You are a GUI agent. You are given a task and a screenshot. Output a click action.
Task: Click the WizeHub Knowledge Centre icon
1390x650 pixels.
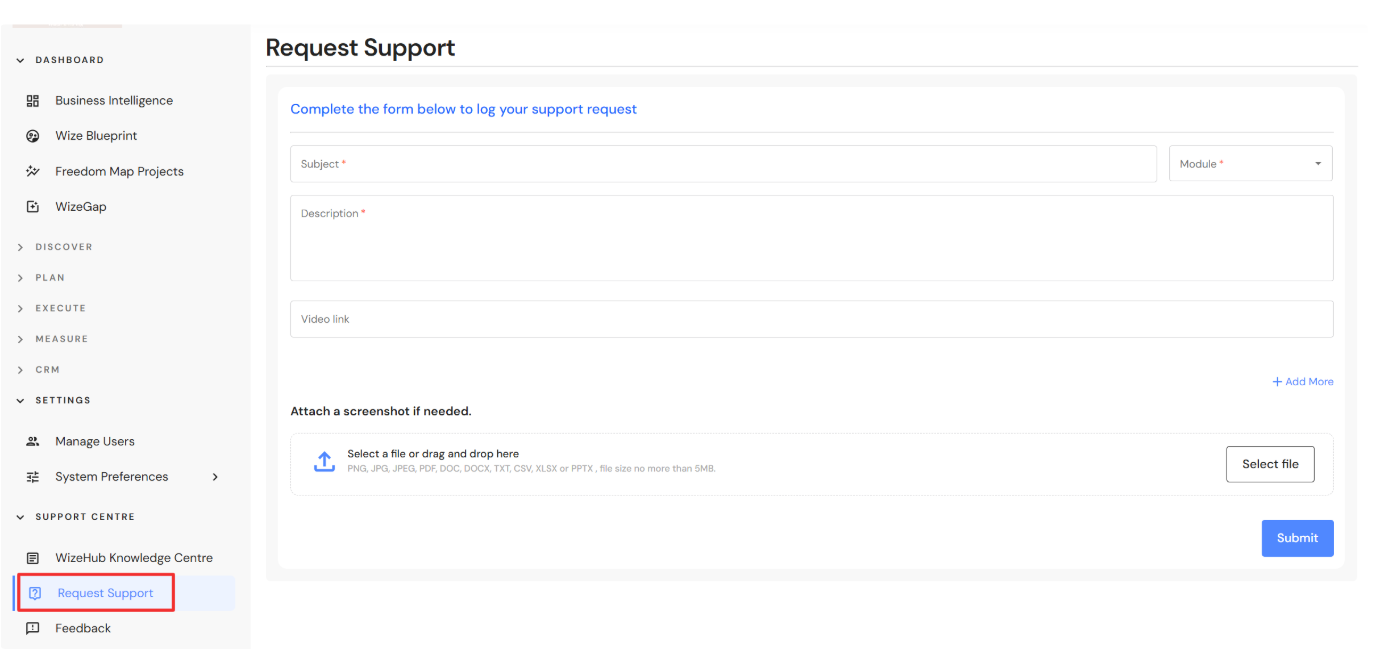pos(33,558)
